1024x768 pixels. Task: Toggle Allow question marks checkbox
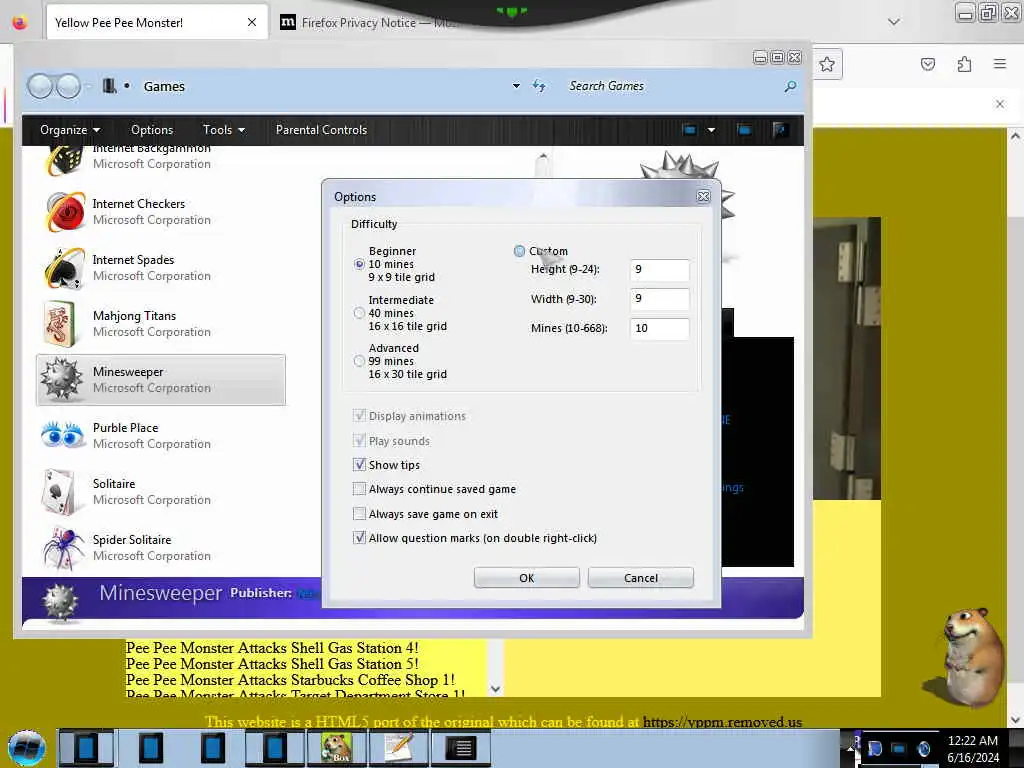pyautogui.click(x=359, y=538)
